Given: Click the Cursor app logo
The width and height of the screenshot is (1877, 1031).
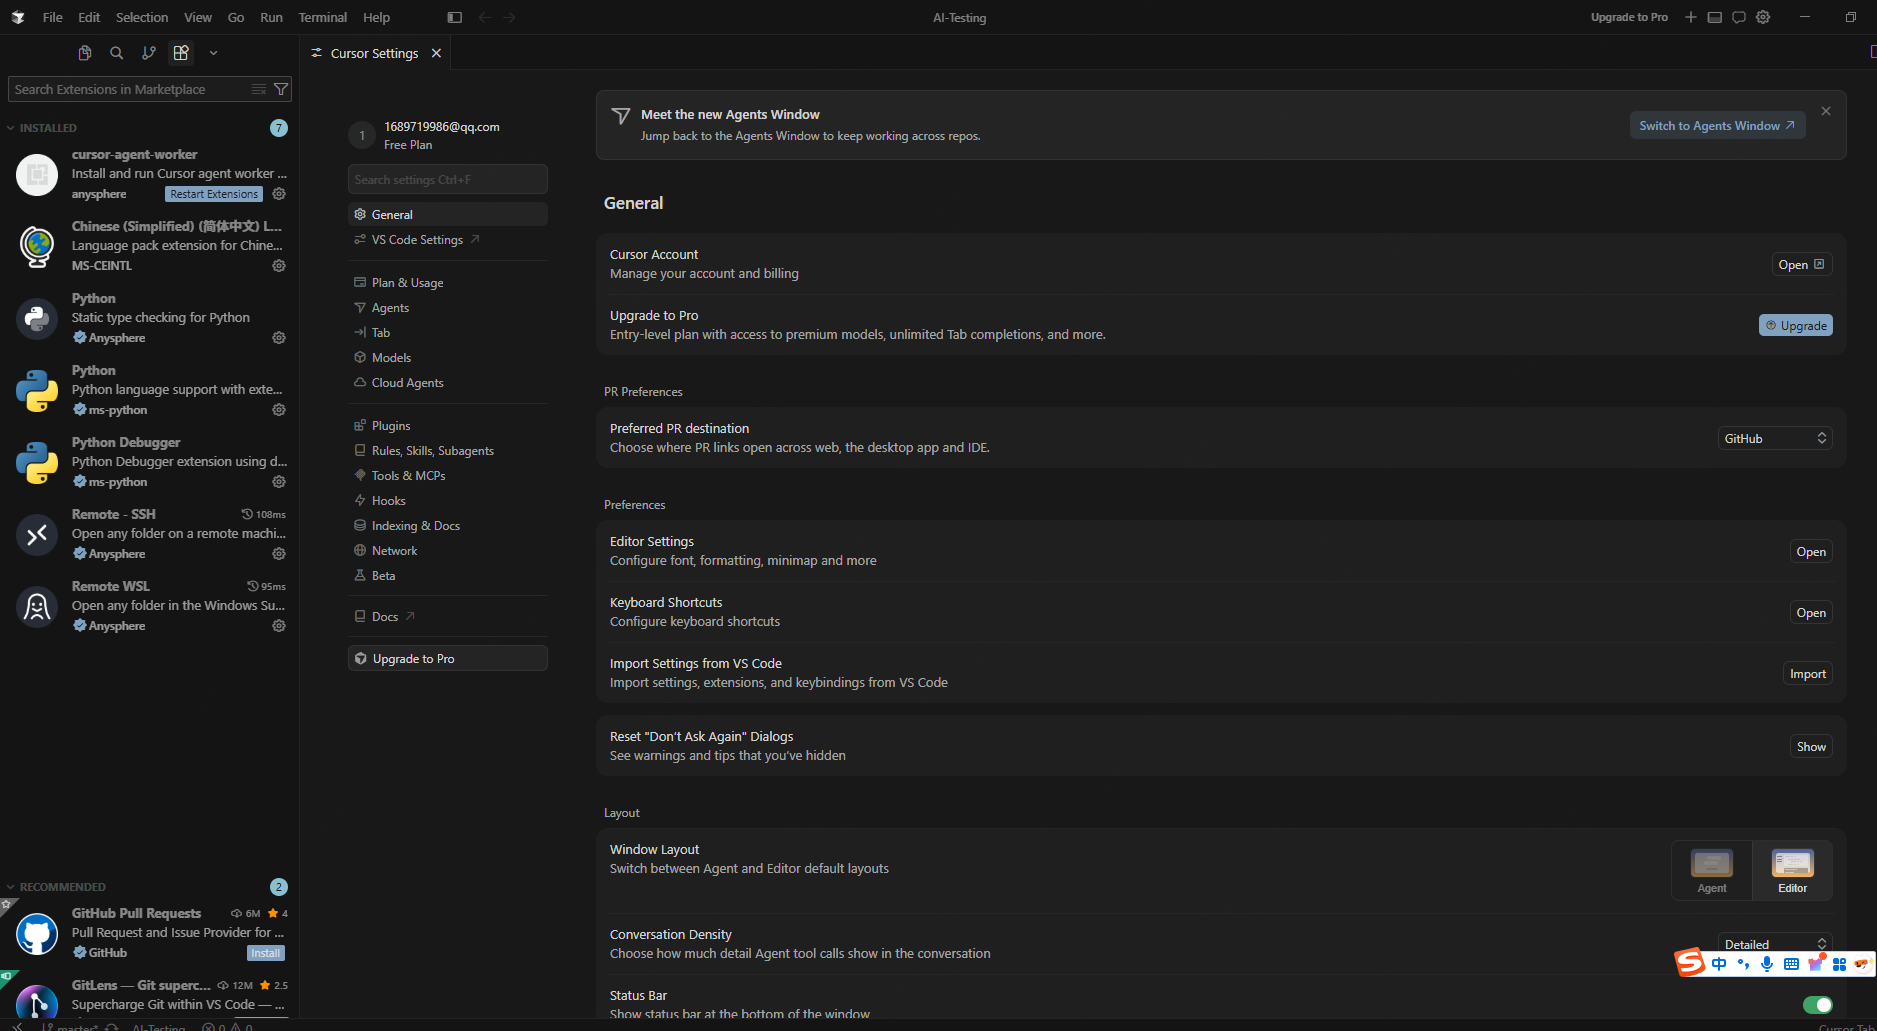Looking at the screenshot, I should 18,17.
